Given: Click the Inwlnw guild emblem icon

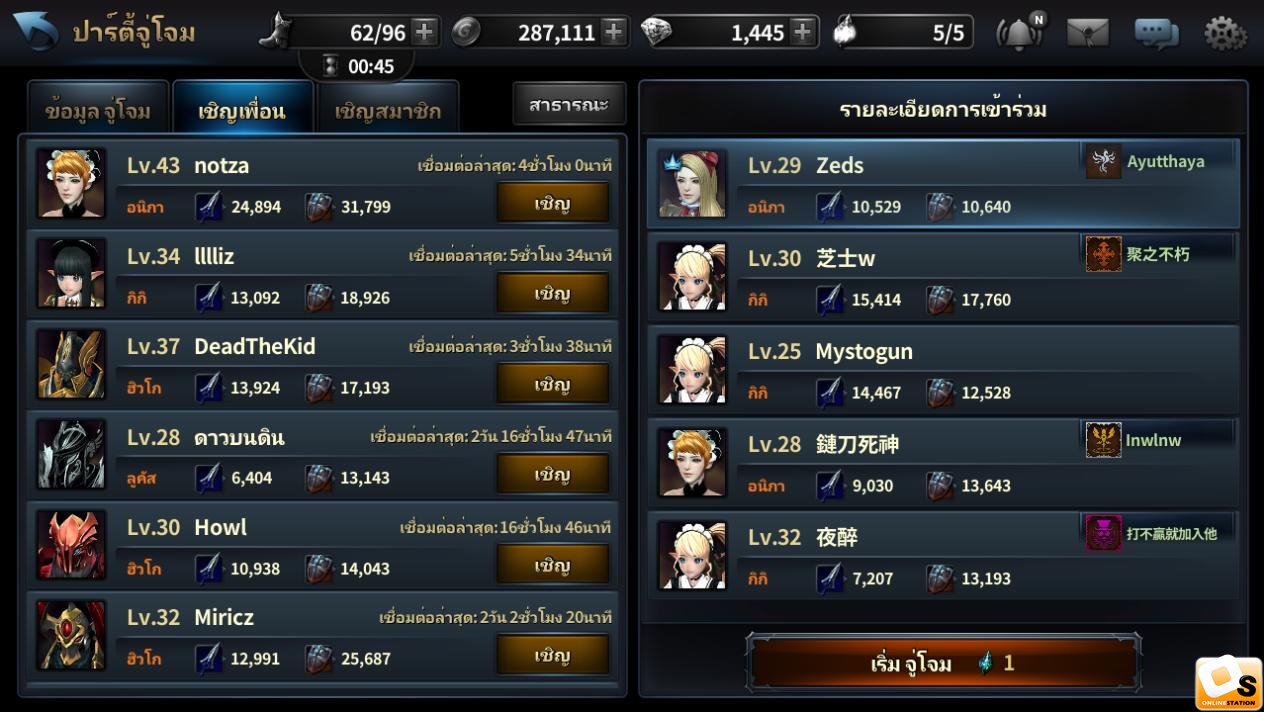Looking at the screenshot, I should point(1103,440).
